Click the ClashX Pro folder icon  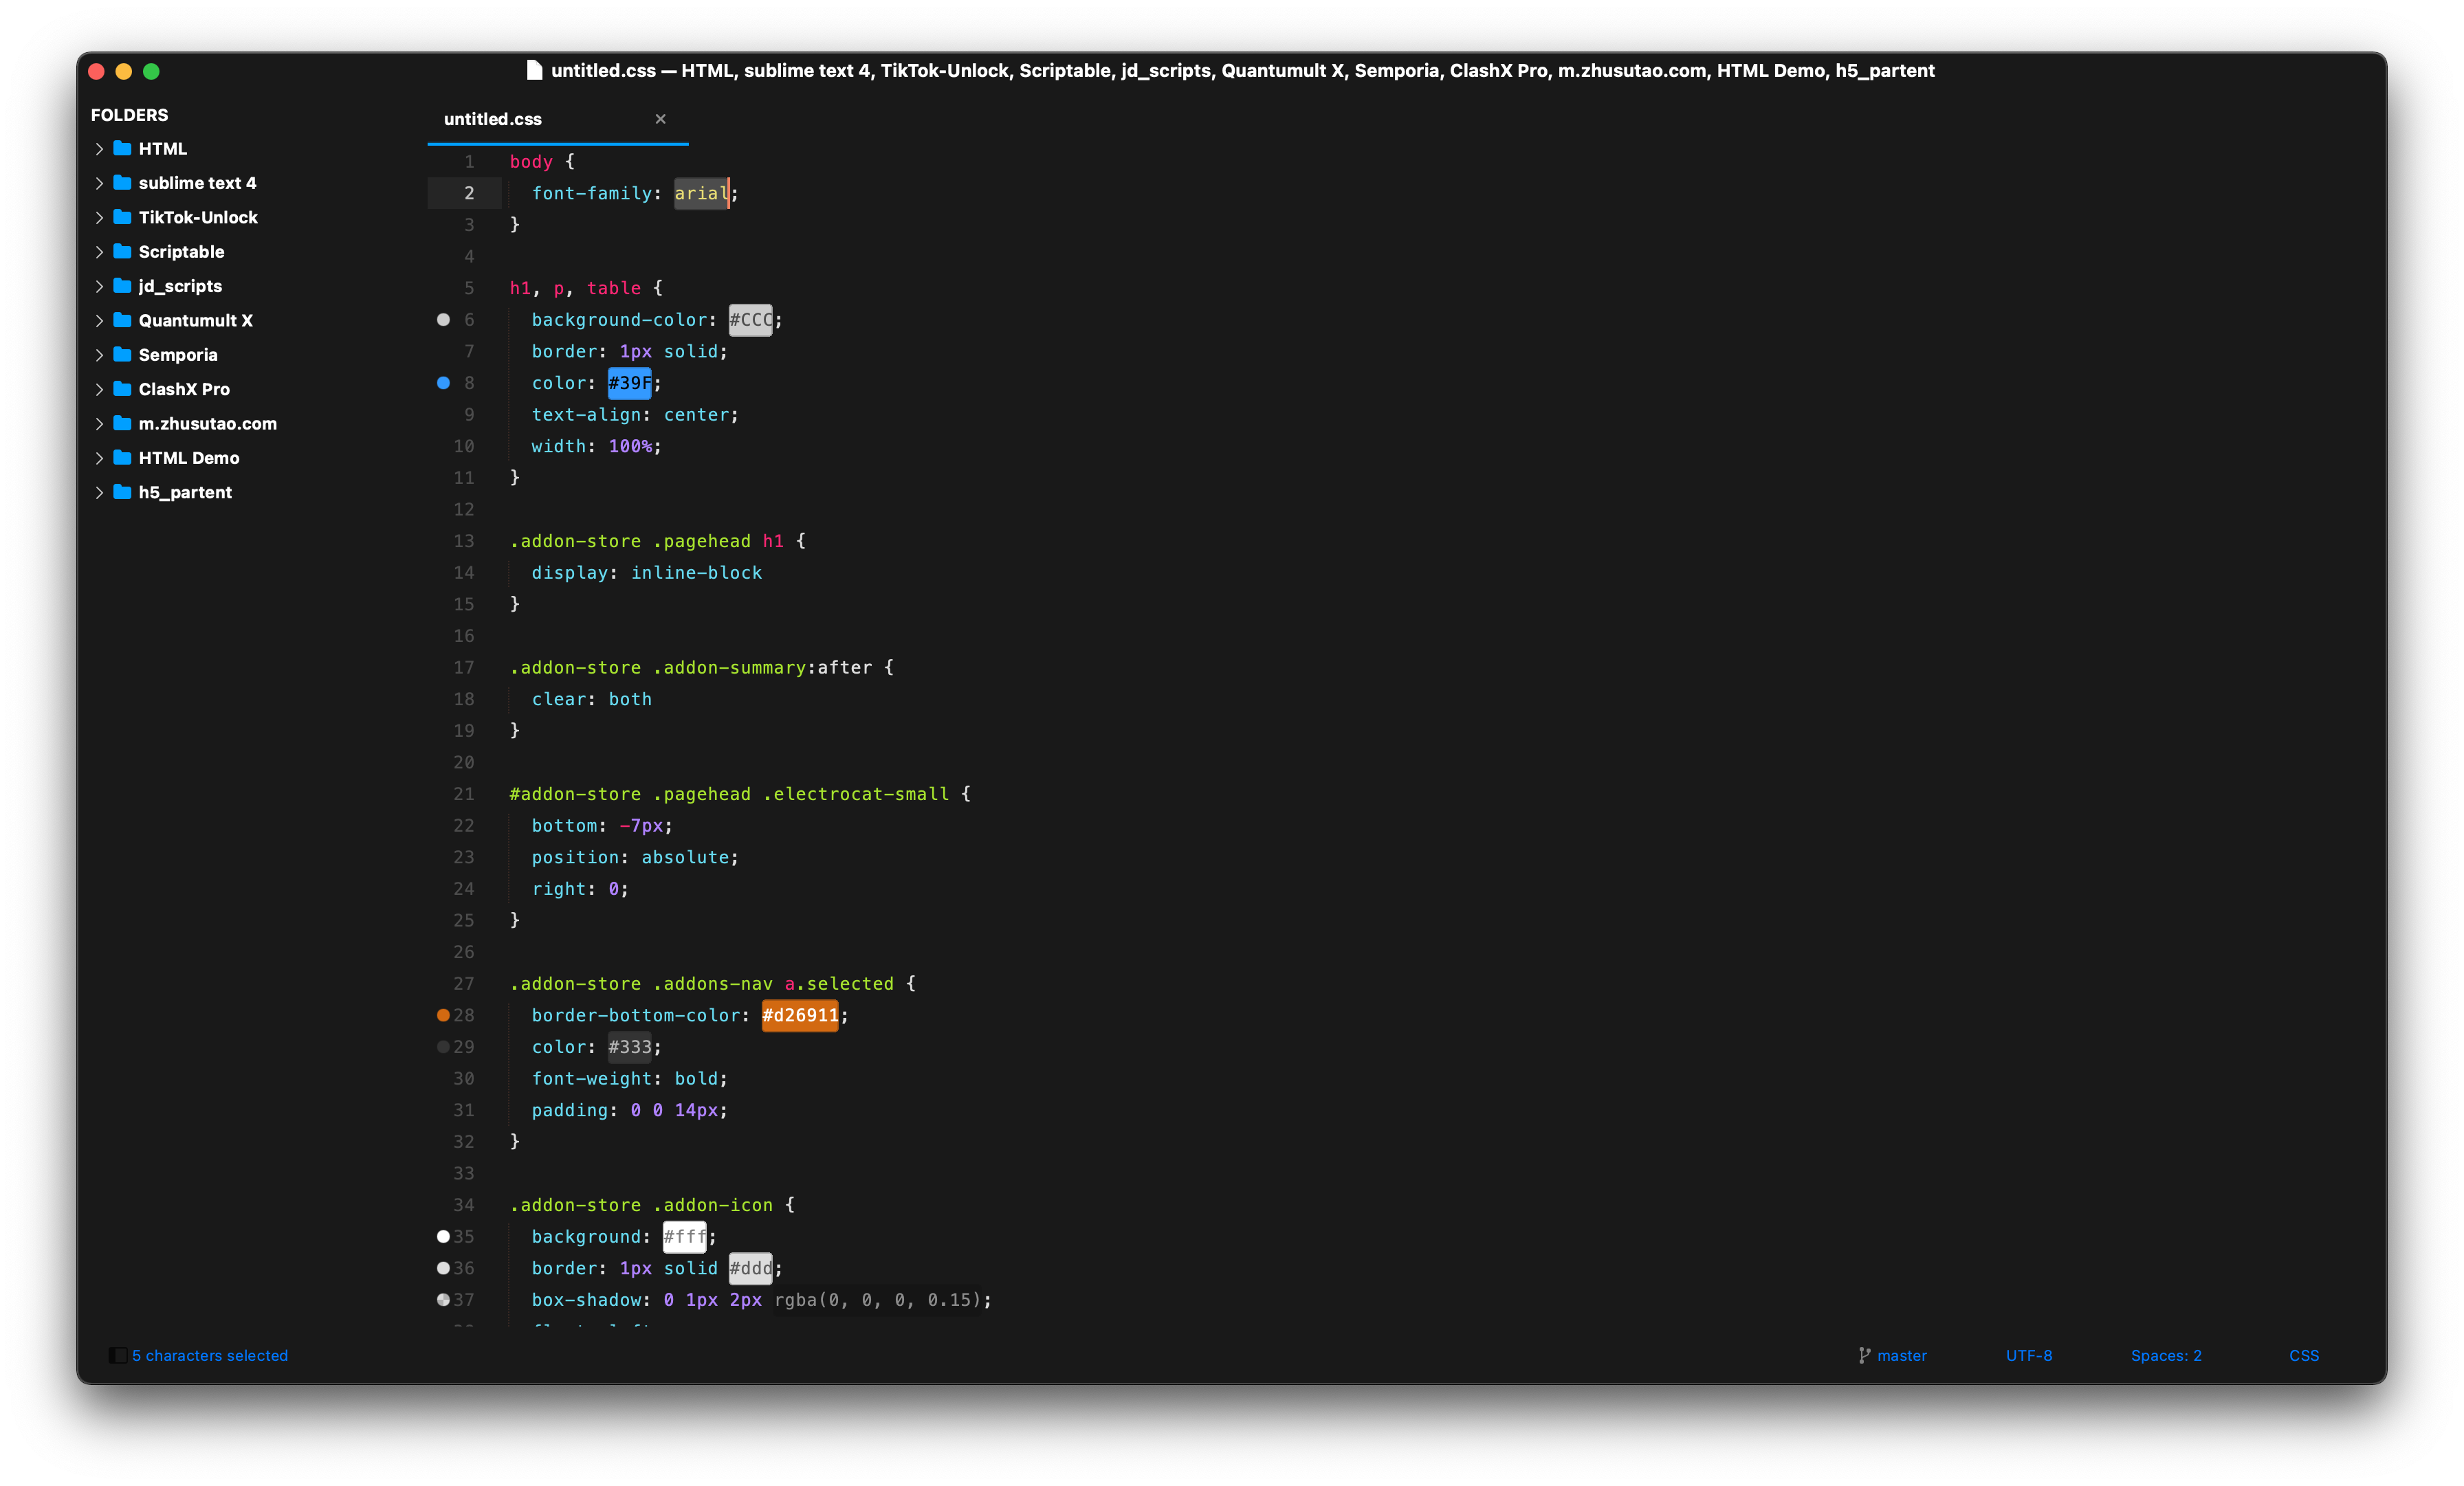pos(123,389)
